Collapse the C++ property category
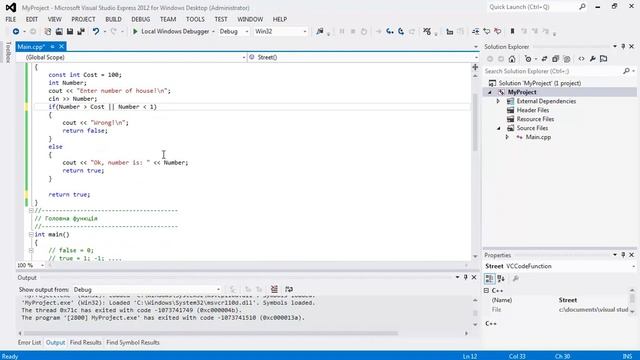The height and width of the screenshot is (360, 640). tap(486, 291)
